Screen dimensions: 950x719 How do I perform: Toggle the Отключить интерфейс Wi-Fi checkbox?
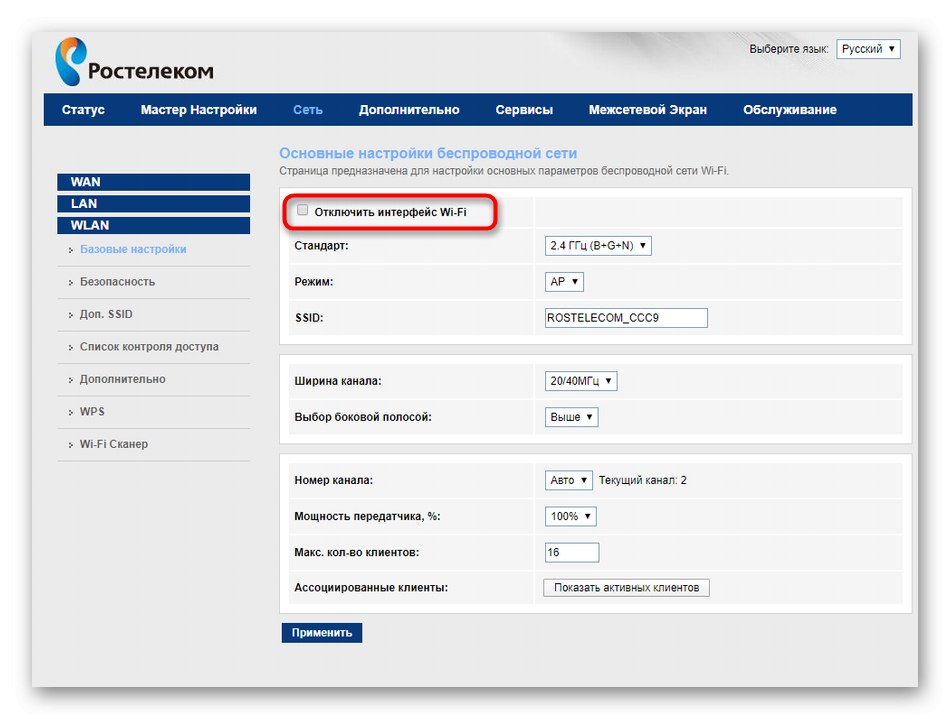(x=302, y=210)
